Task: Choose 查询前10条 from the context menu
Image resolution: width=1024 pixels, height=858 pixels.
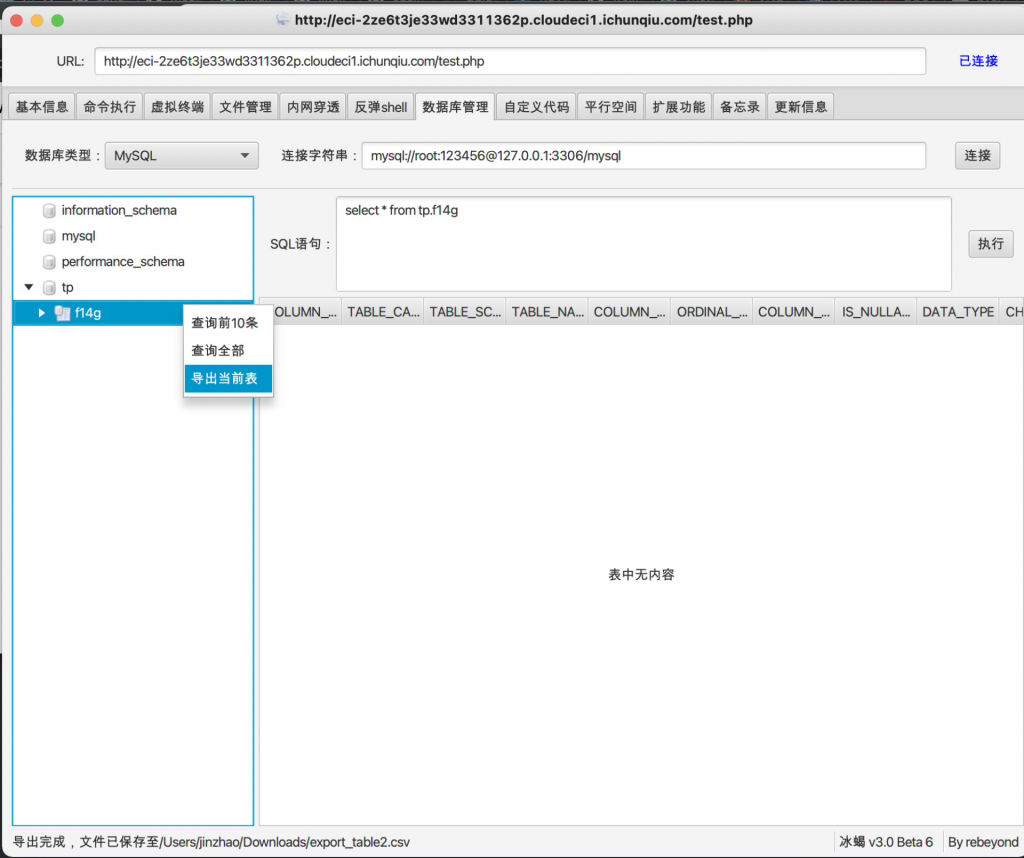Action: click(x=227, y=324)
